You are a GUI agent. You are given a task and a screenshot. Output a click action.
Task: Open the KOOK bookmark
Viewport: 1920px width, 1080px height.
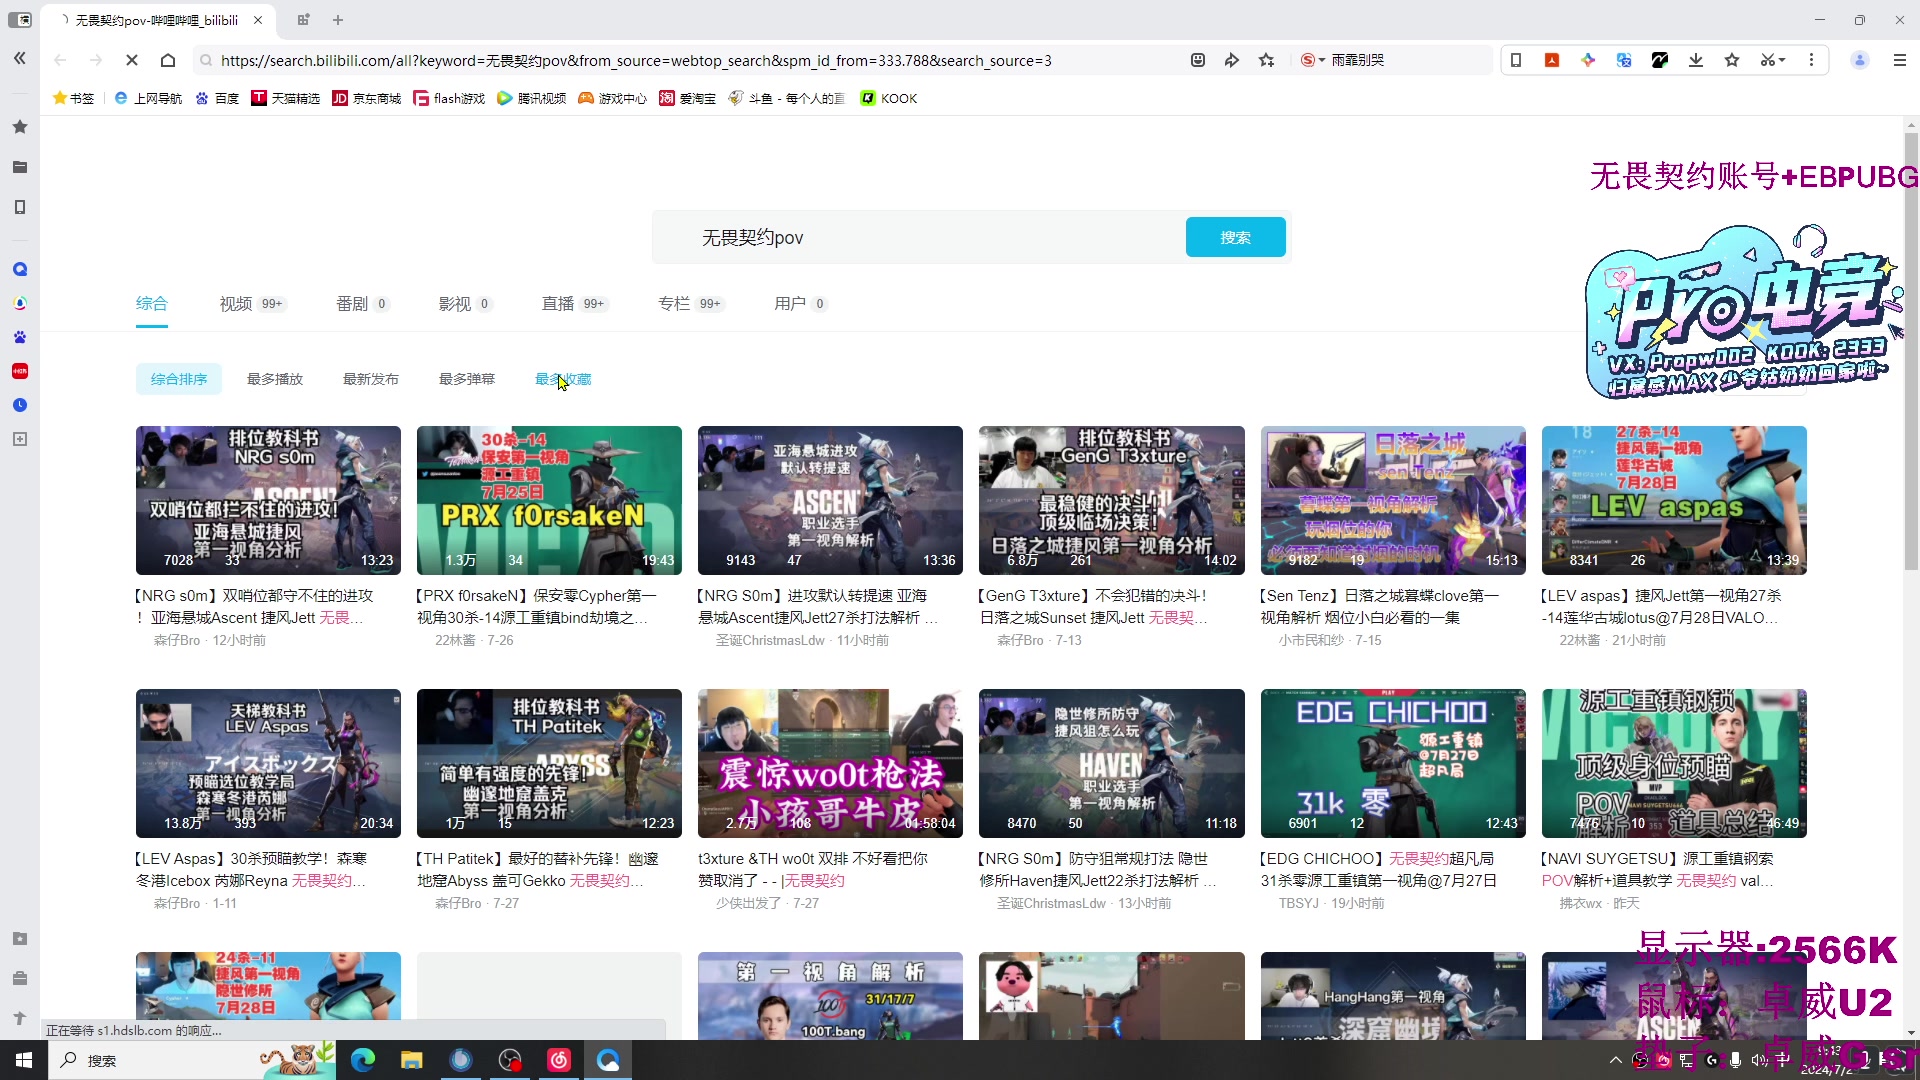[x=889, y=98]
